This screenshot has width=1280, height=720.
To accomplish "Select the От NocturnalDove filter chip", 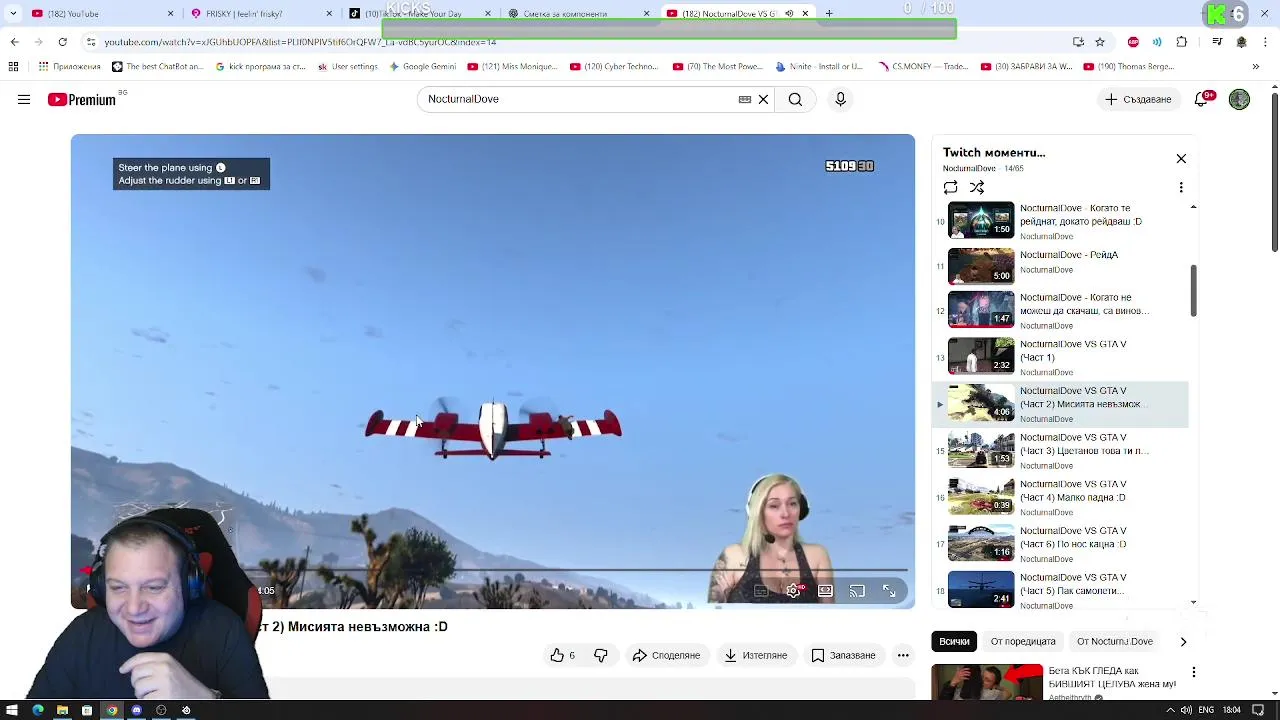I will click(x=1115, y=641).
